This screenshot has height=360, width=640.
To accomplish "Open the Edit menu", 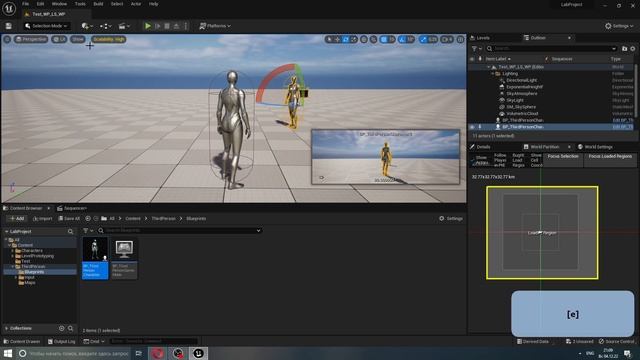I will [x=40, y=4].
